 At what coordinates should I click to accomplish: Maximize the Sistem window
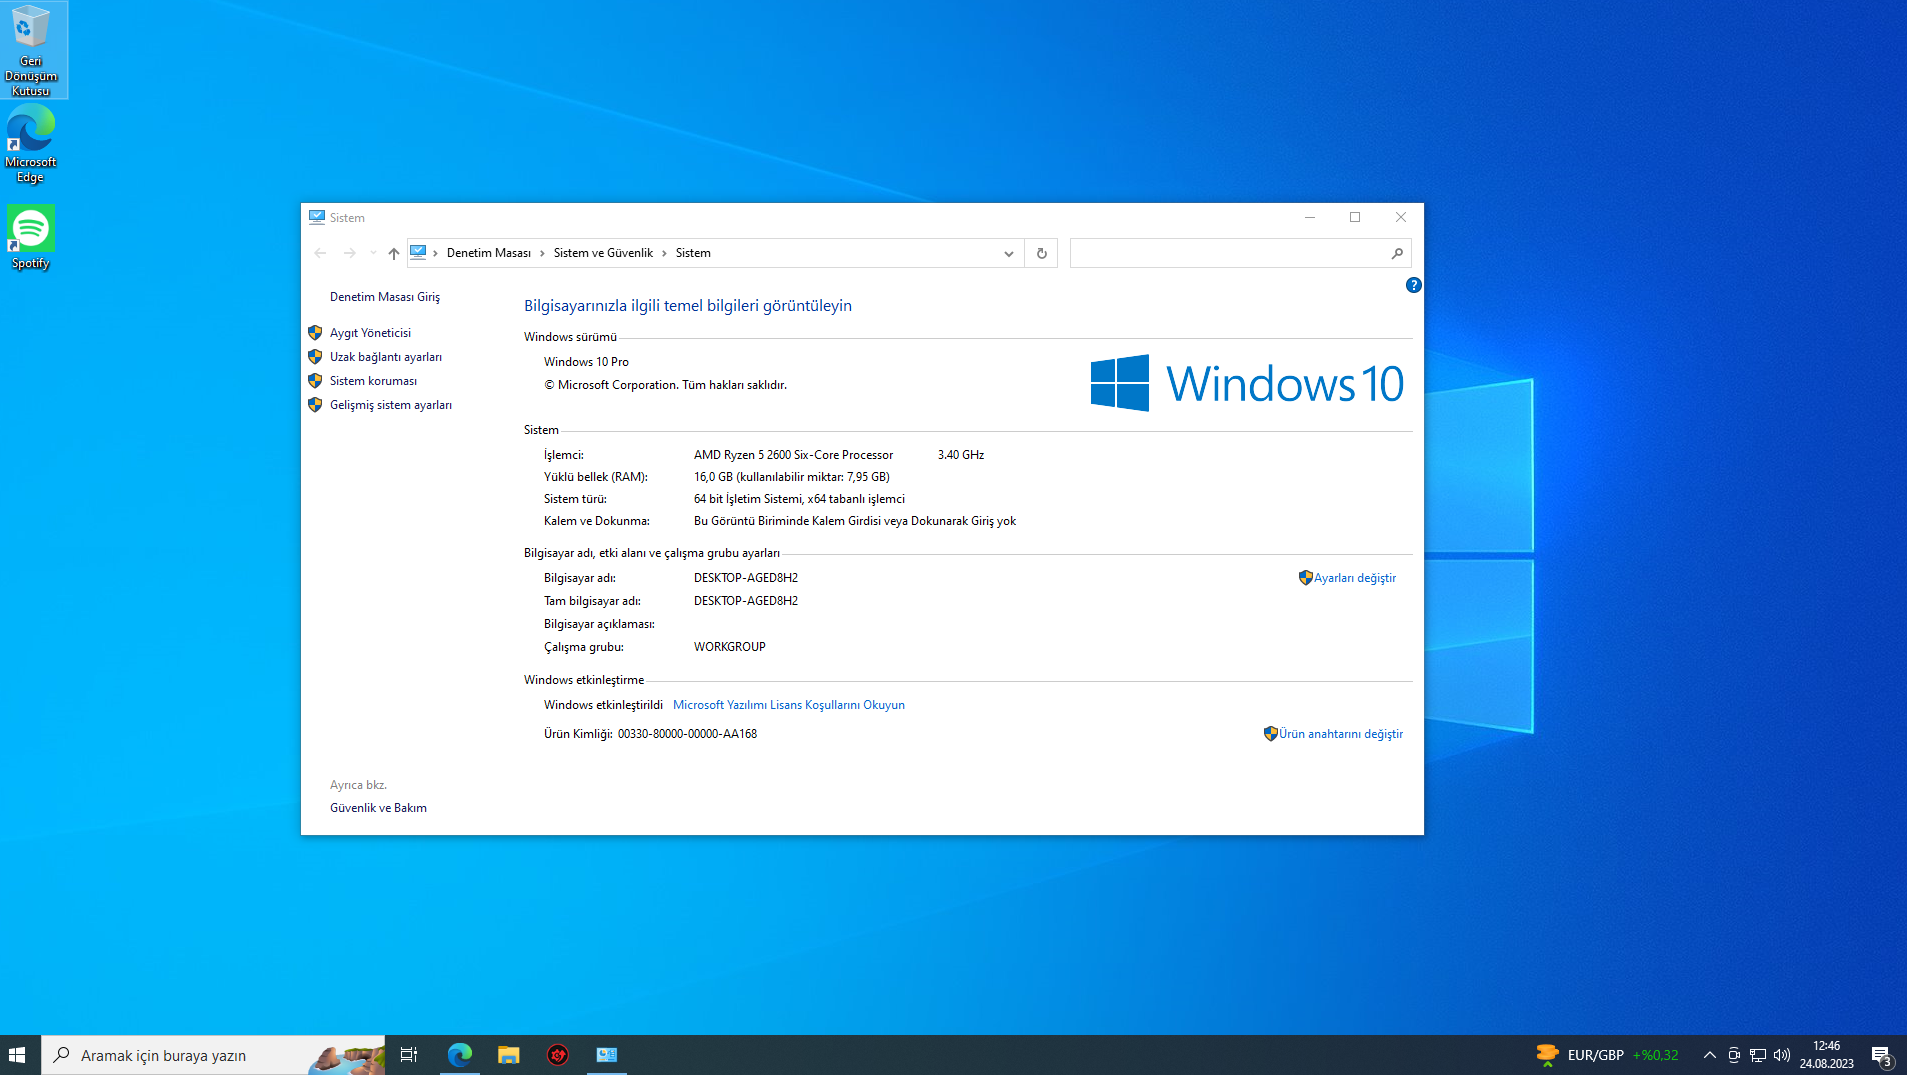(1355, 217)
